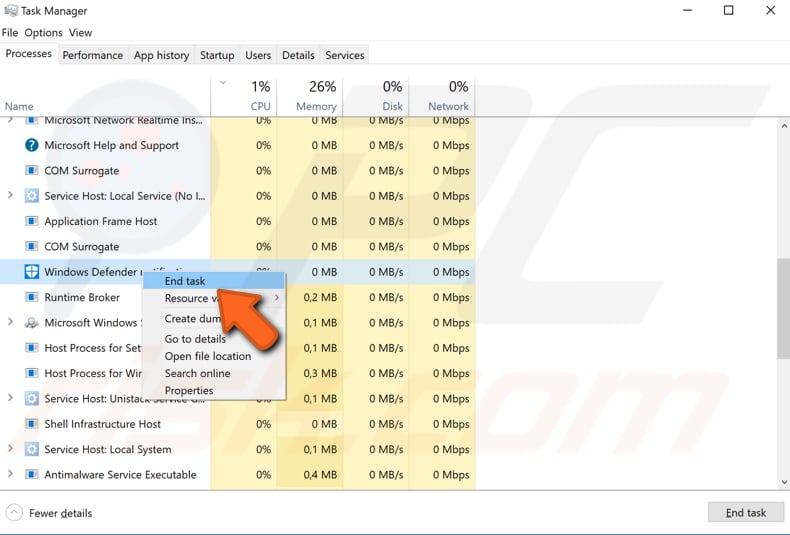Sort by the Memory column header

point(310,96)
